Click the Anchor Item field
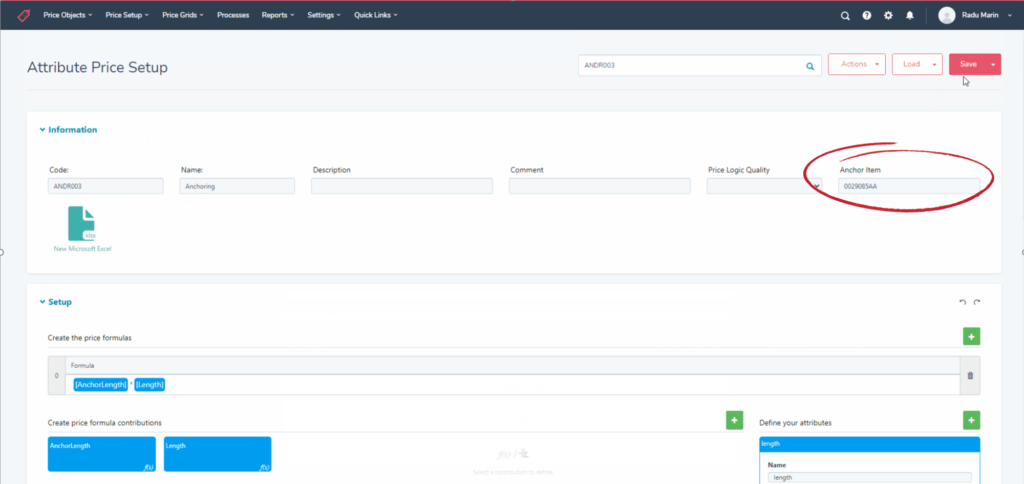Screen dimensions: 1024x484 [909, 186]
